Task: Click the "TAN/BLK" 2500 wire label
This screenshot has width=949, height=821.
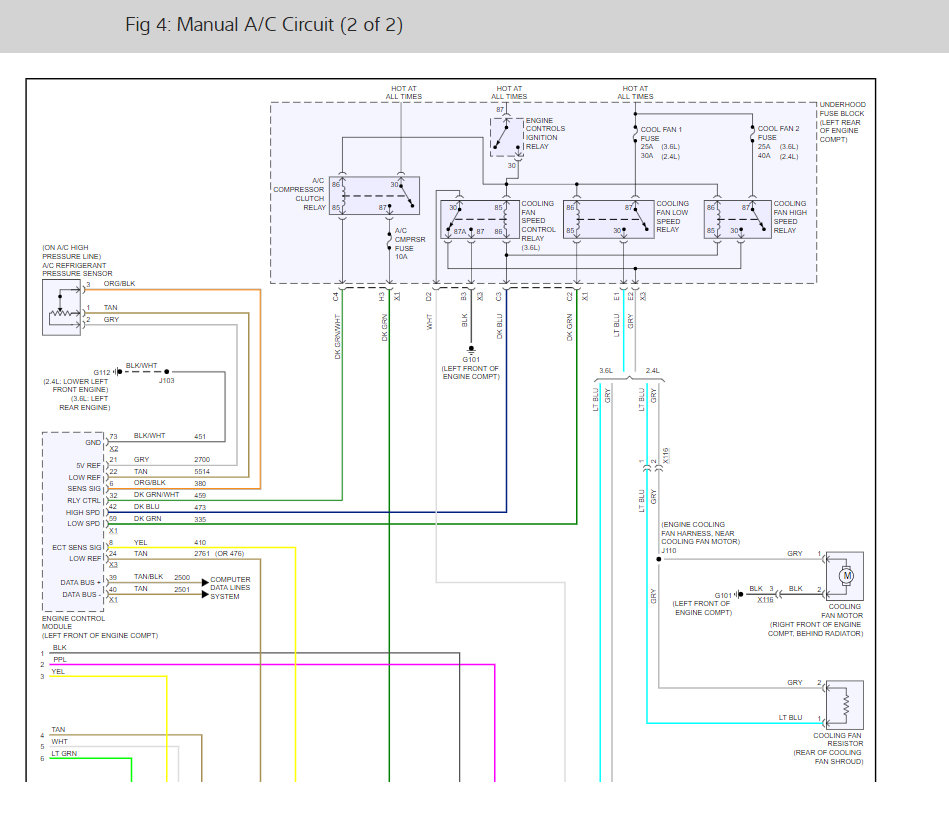Action: pos(148,577)
